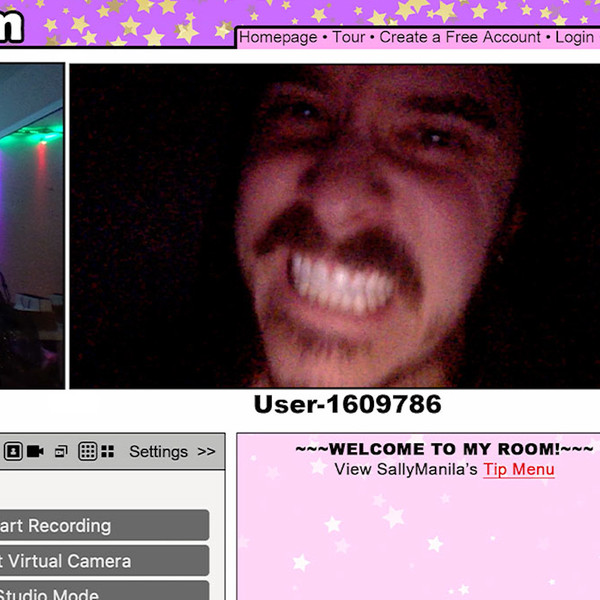The width and height of the screenshot is (600, 600).
Task: Click the portrait profile icon in toolbar
Action: tap(13, 452)
